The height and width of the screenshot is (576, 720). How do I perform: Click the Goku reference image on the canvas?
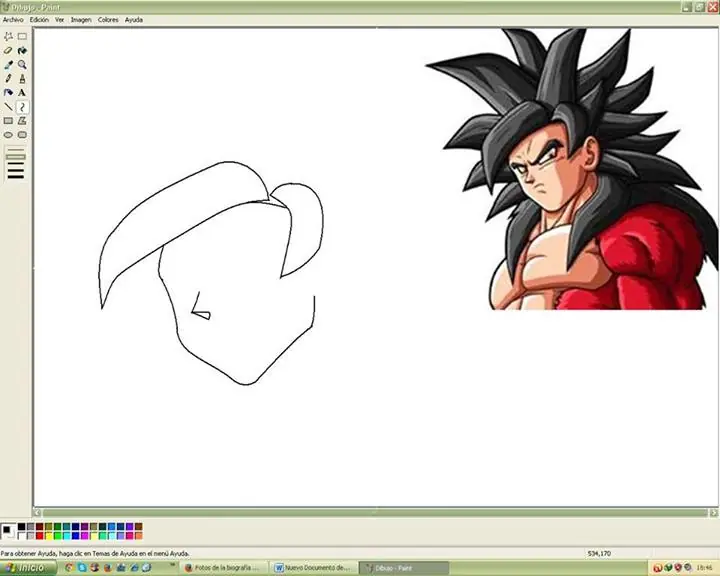572,169
